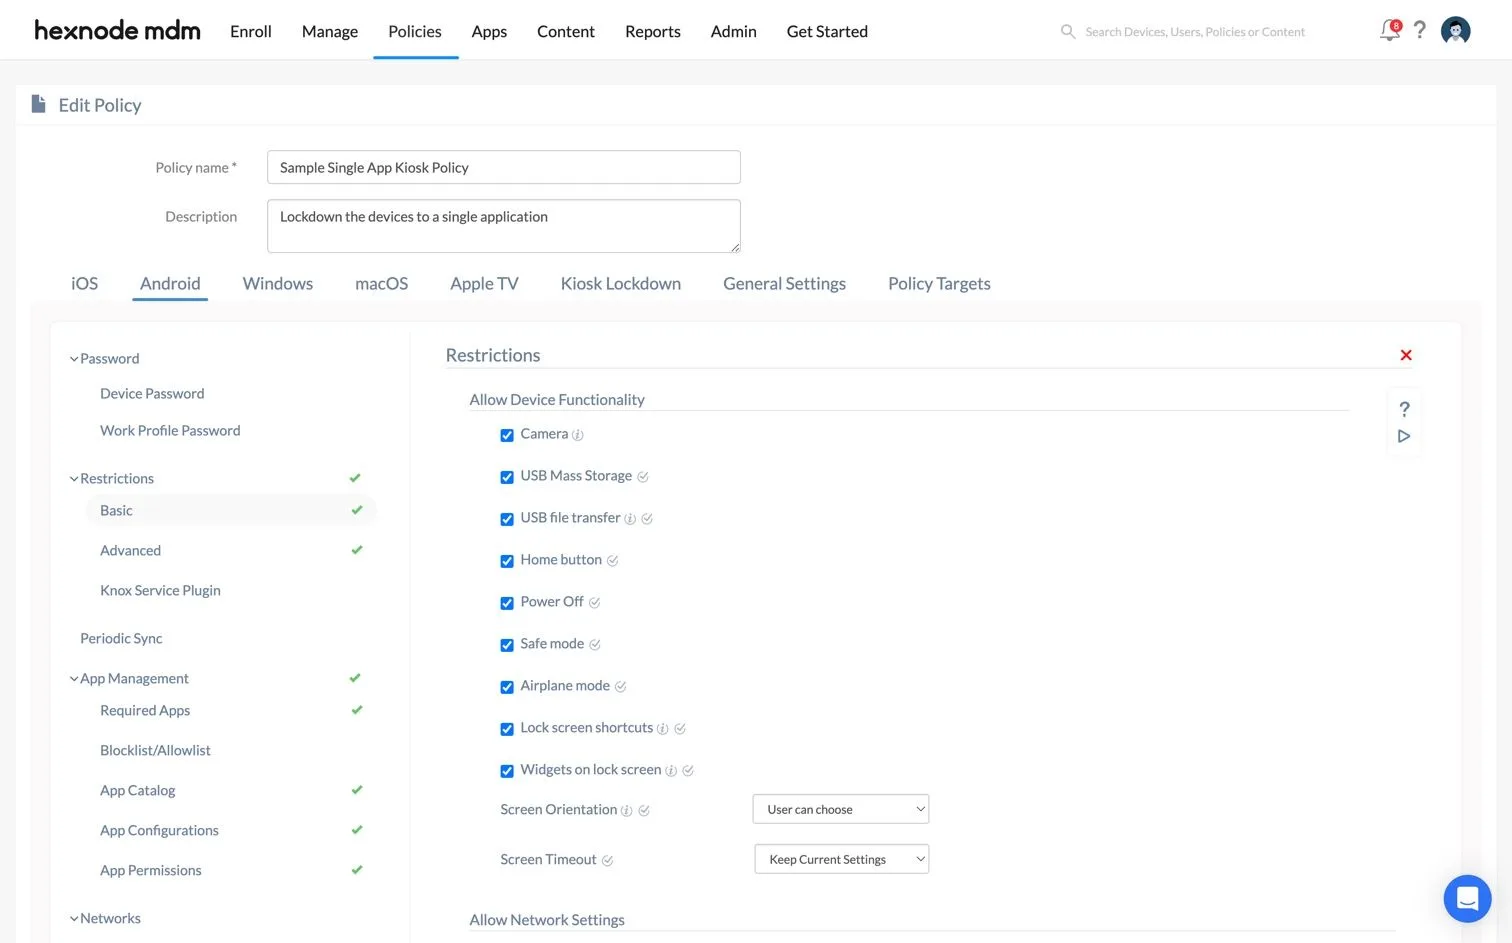Click the info icon beside Widgets on lock screen
Viewport: 1512px width, 943px height.
[671, 771]
